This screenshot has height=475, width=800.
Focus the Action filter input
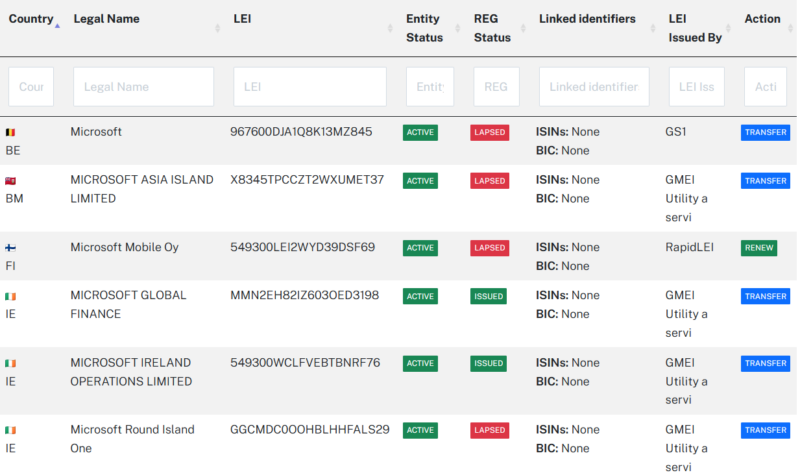[765, 87]
